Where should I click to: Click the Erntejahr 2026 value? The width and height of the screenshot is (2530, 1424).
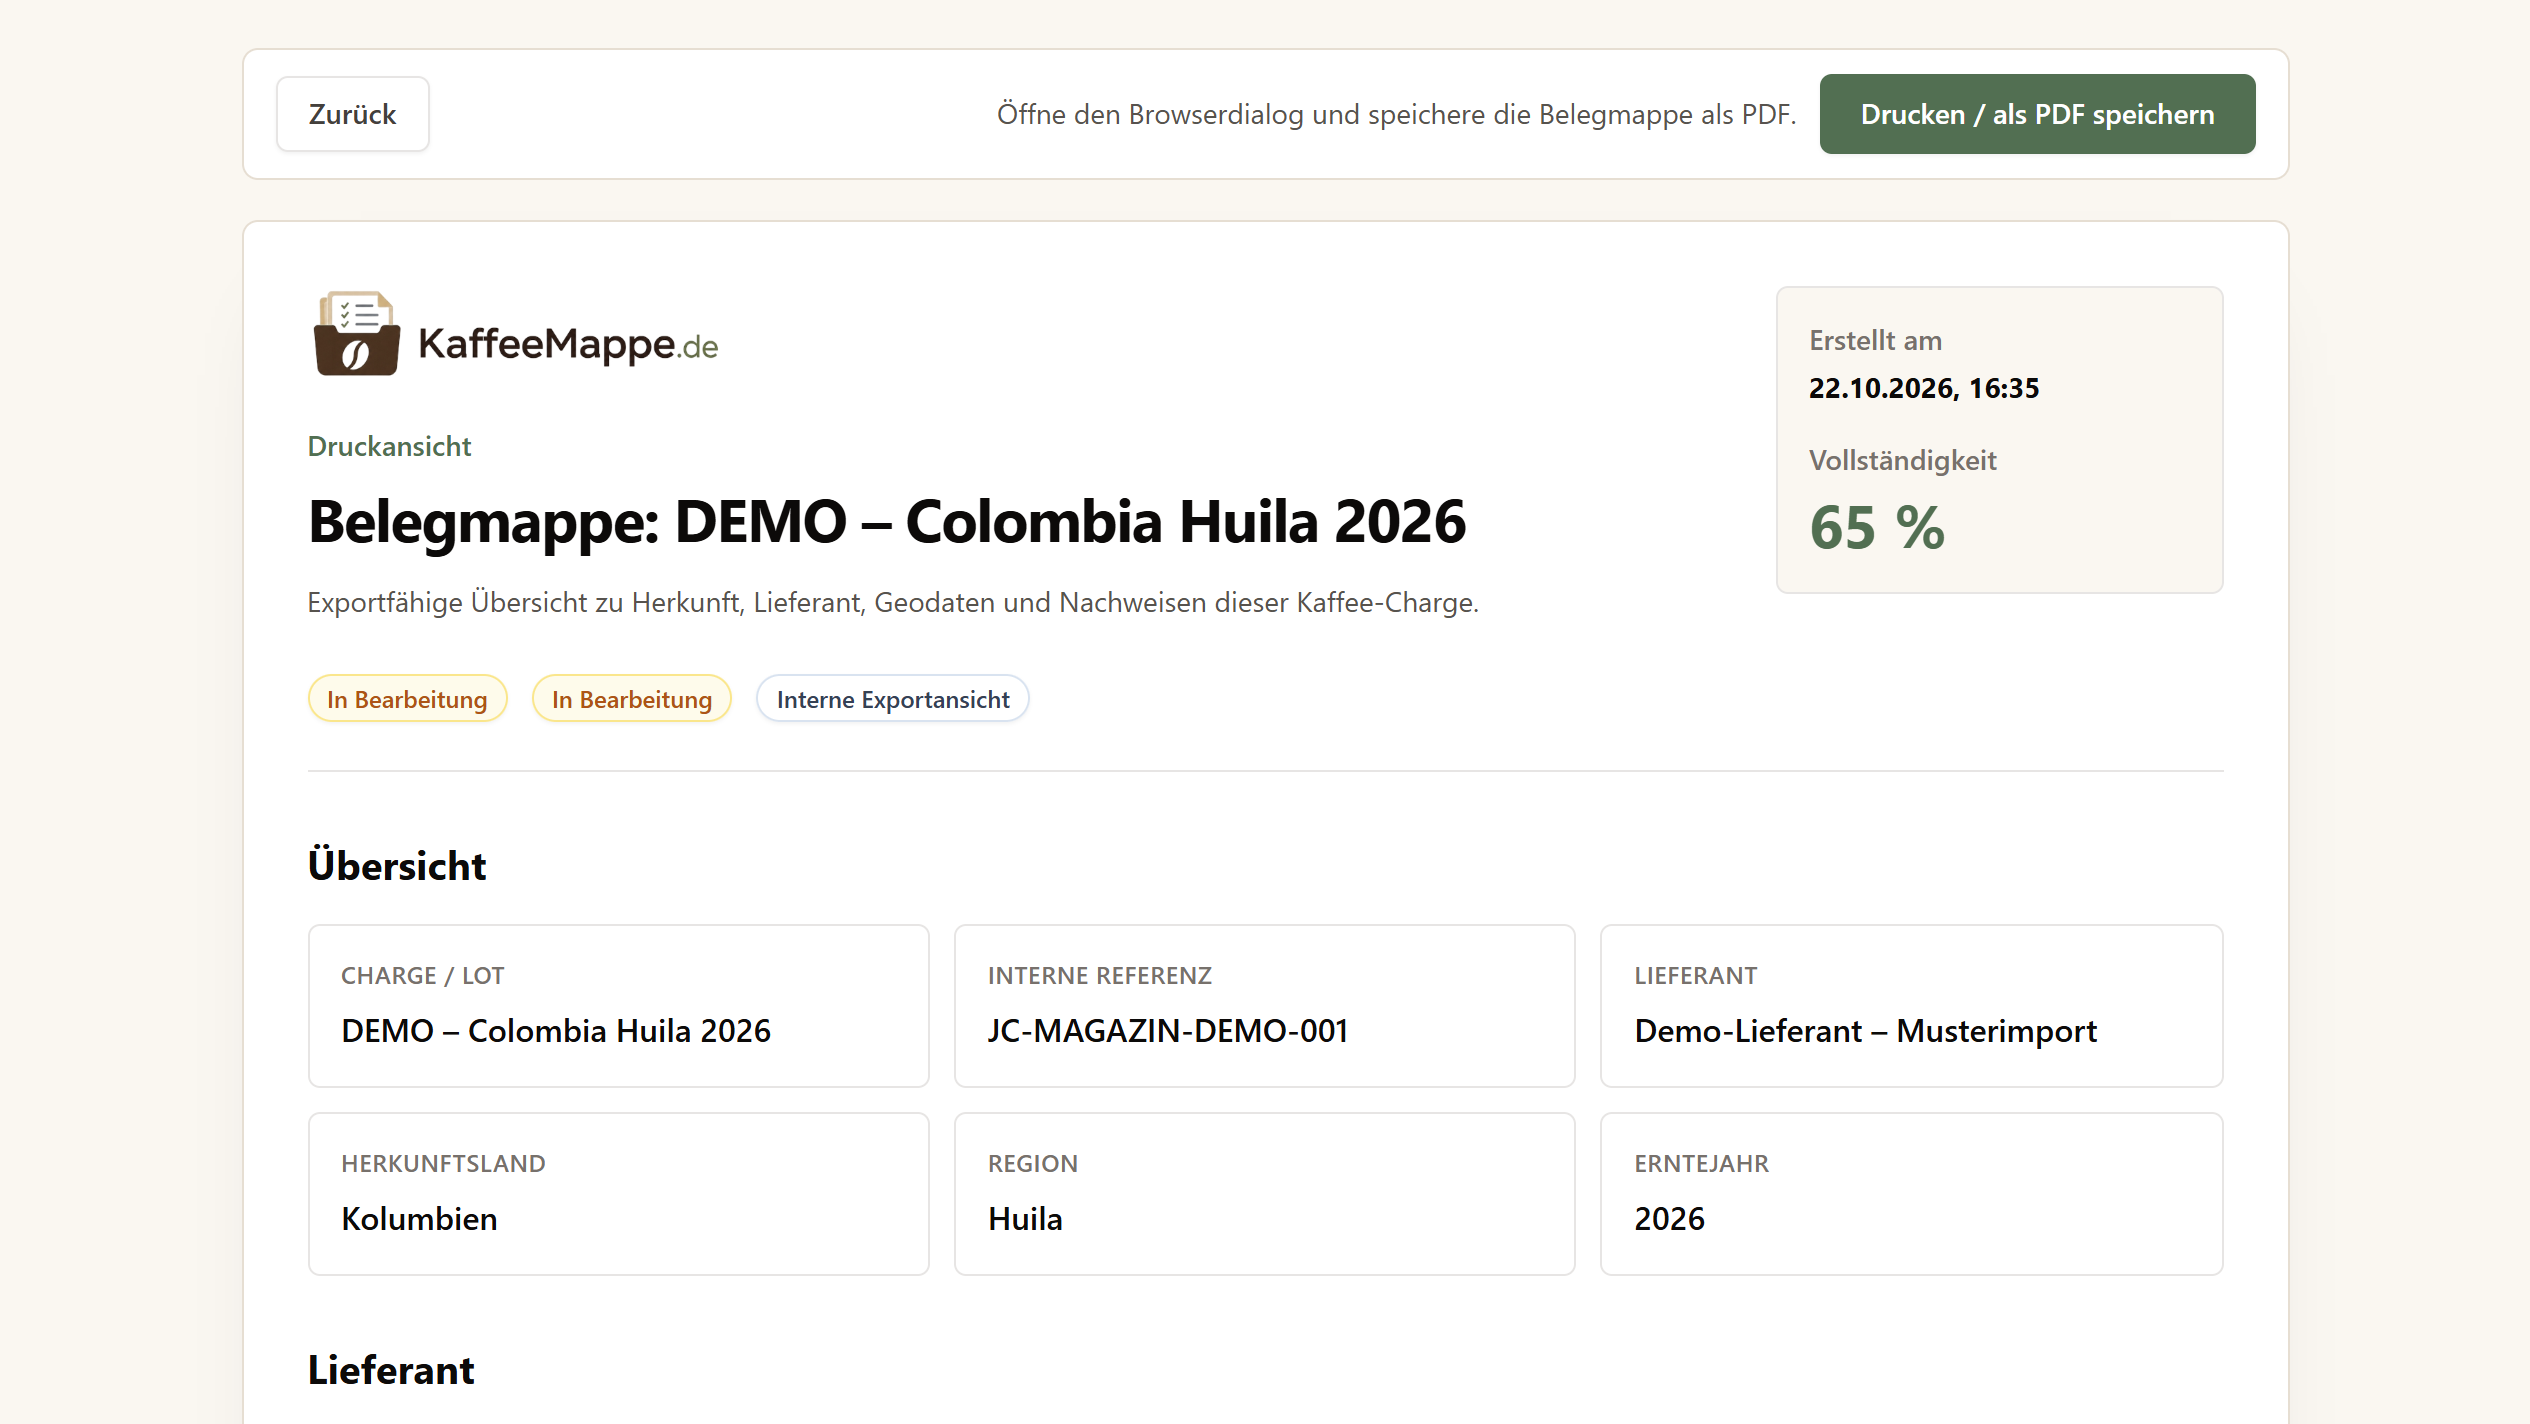(1670, 1218)
